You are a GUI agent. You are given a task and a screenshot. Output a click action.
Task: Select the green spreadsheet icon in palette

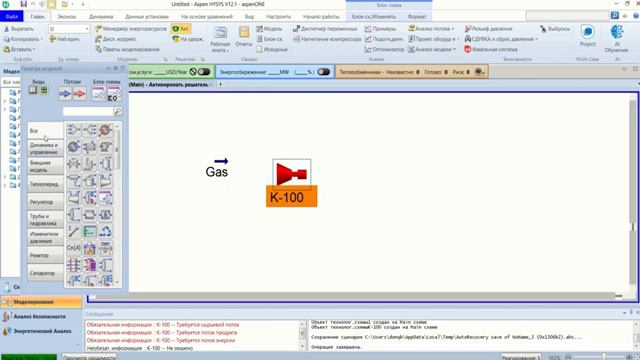tap(89, 231)
